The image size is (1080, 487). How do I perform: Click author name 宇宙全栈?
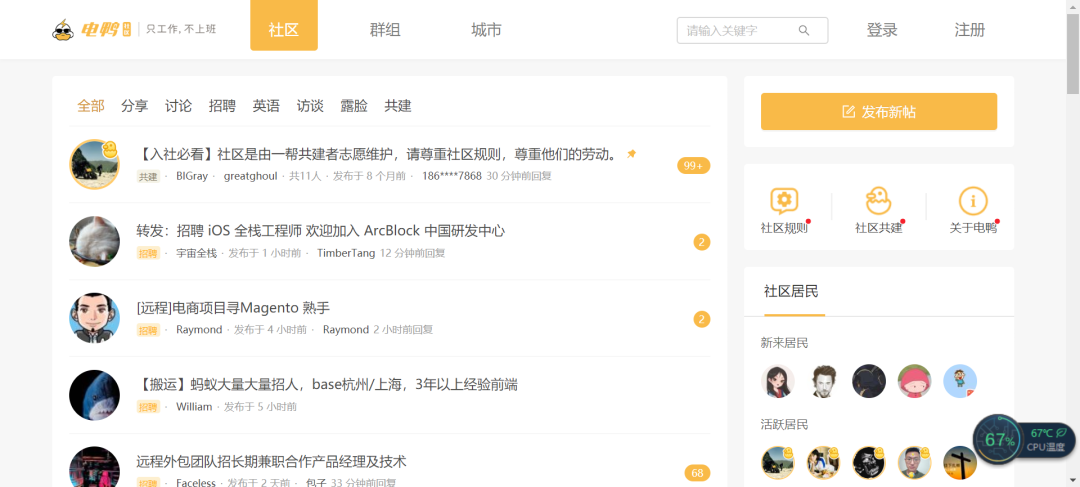click(196, 253)
